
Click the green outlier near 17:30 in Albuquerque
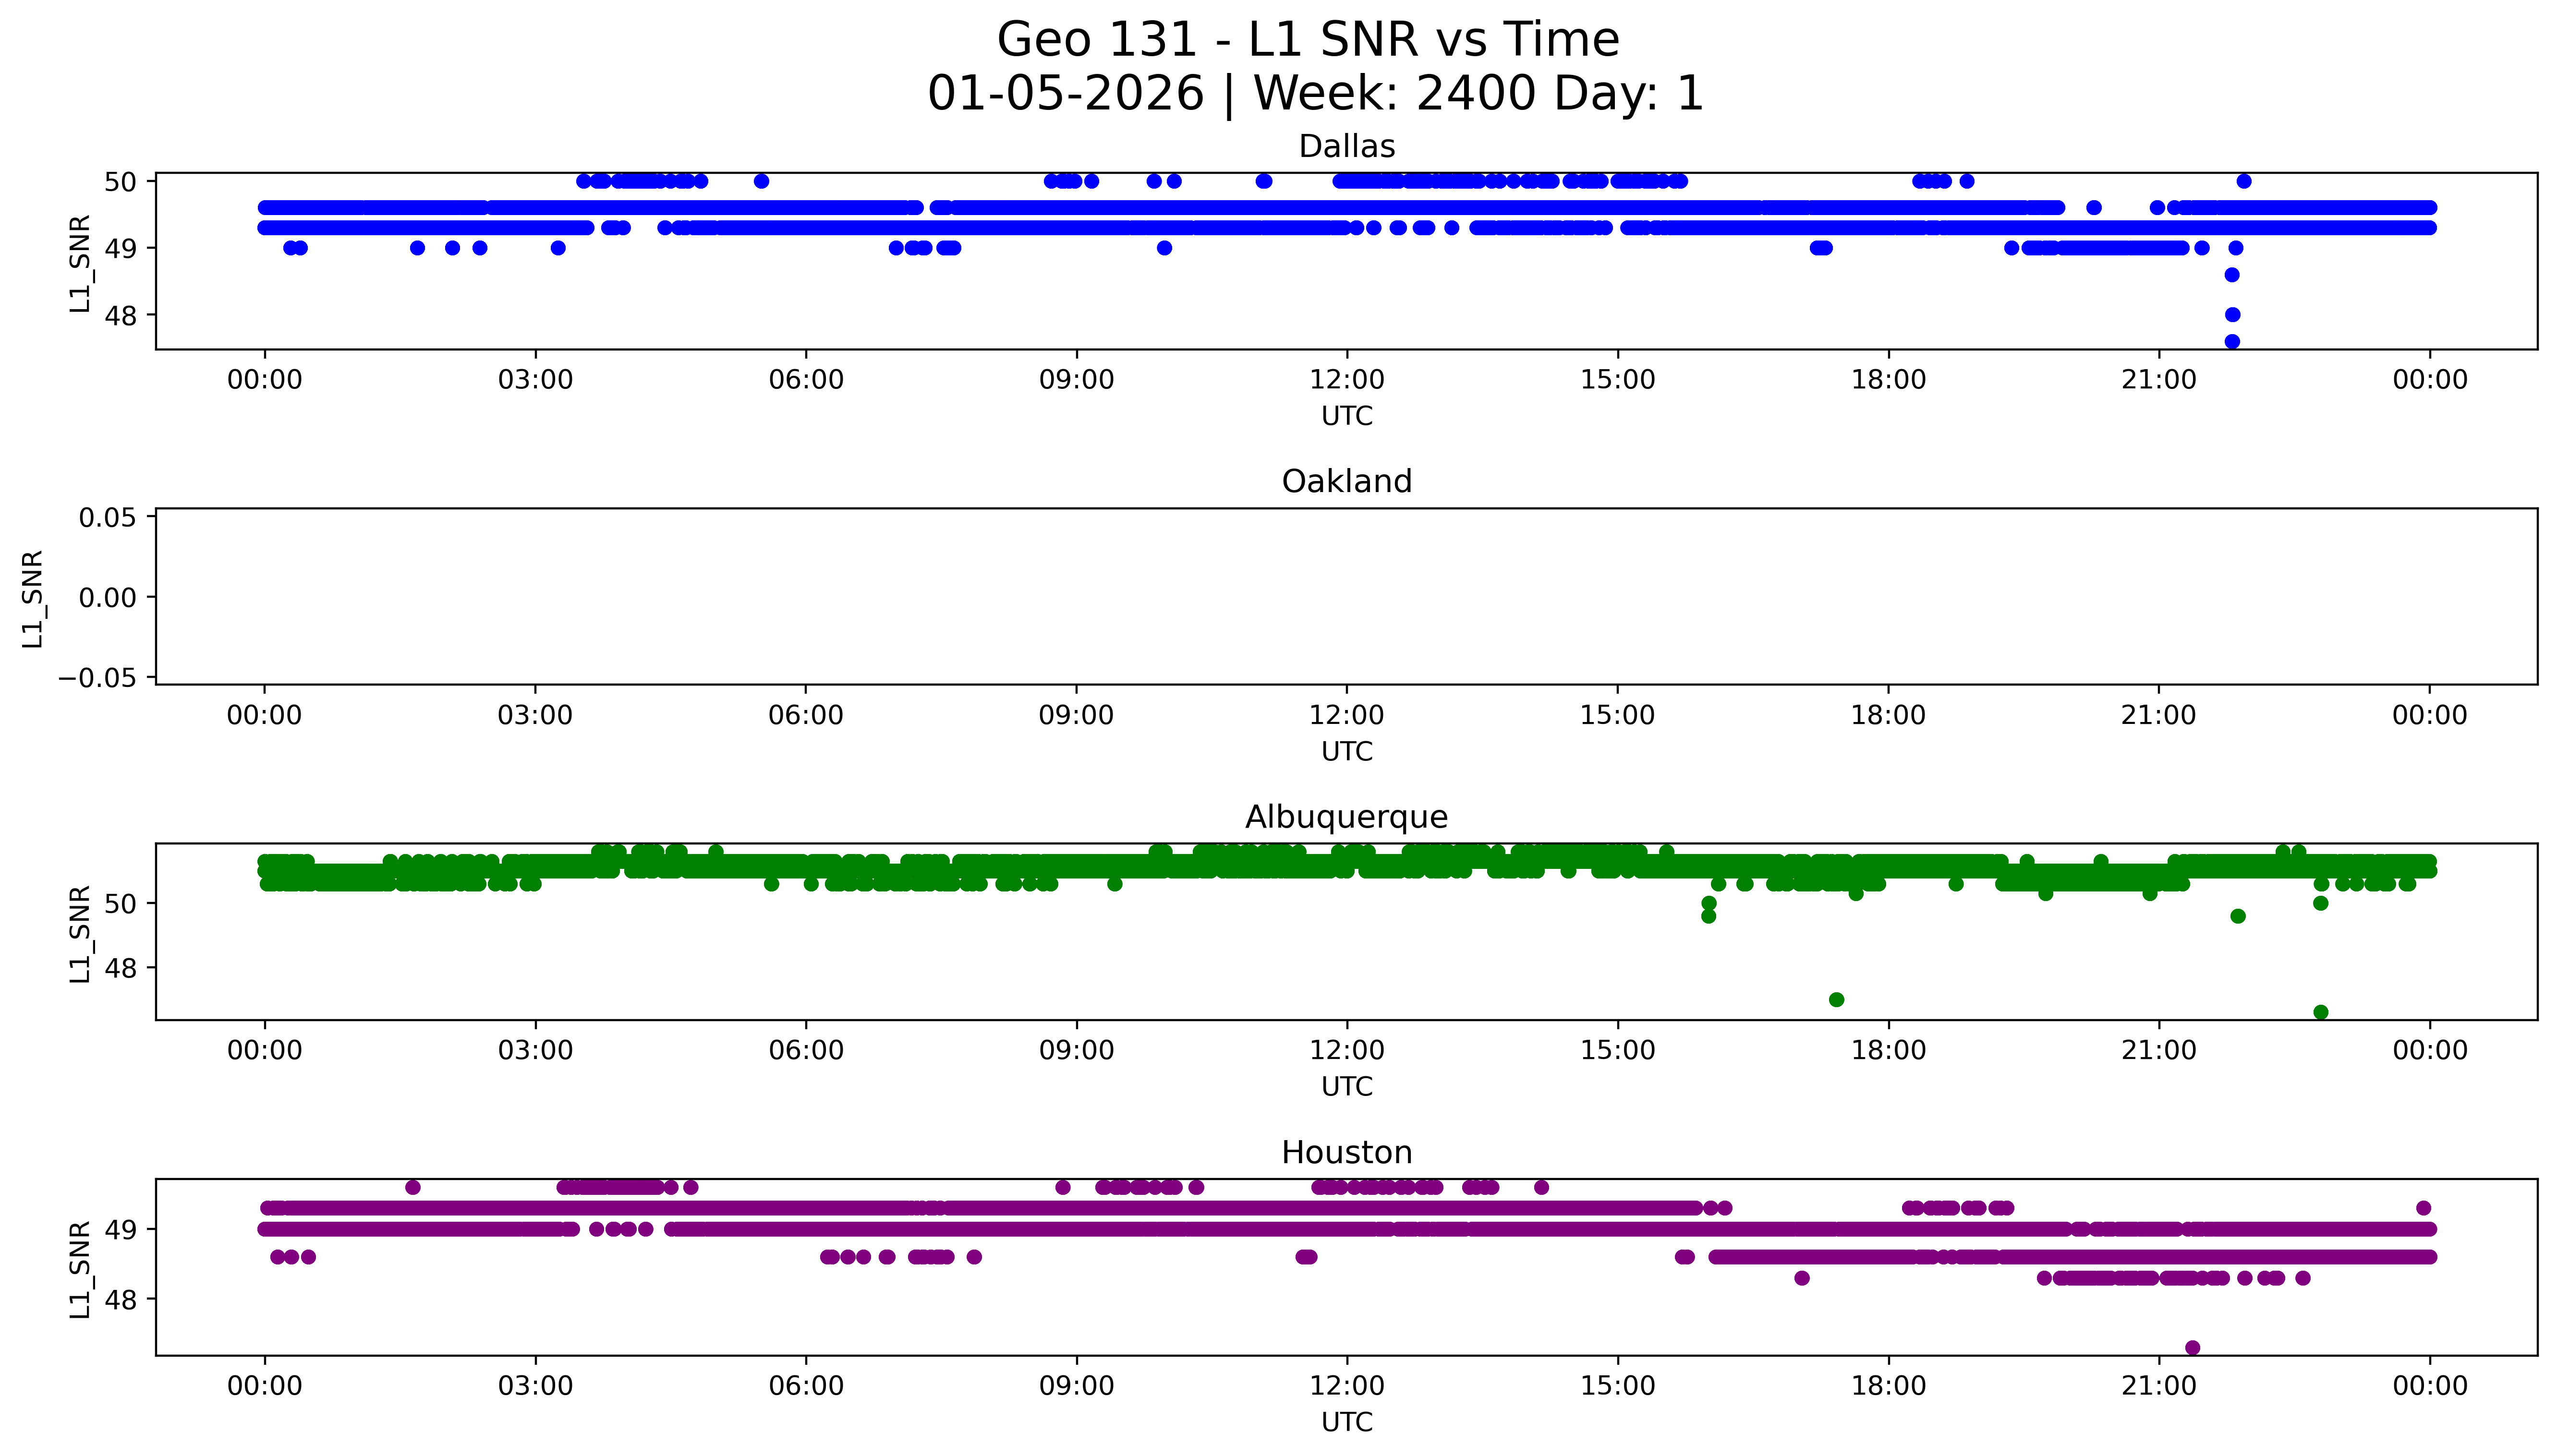coord(1836,1000)
